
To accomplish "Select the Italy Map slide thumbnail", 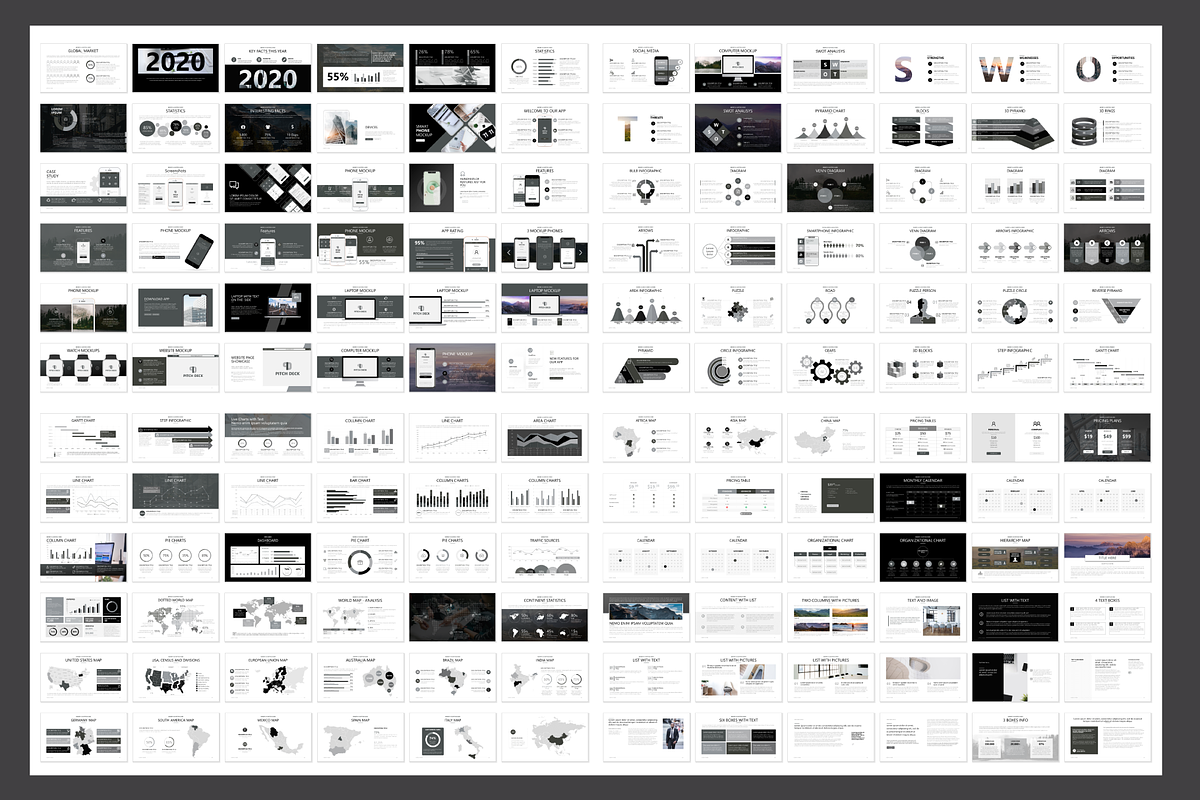I will point(452,737).
